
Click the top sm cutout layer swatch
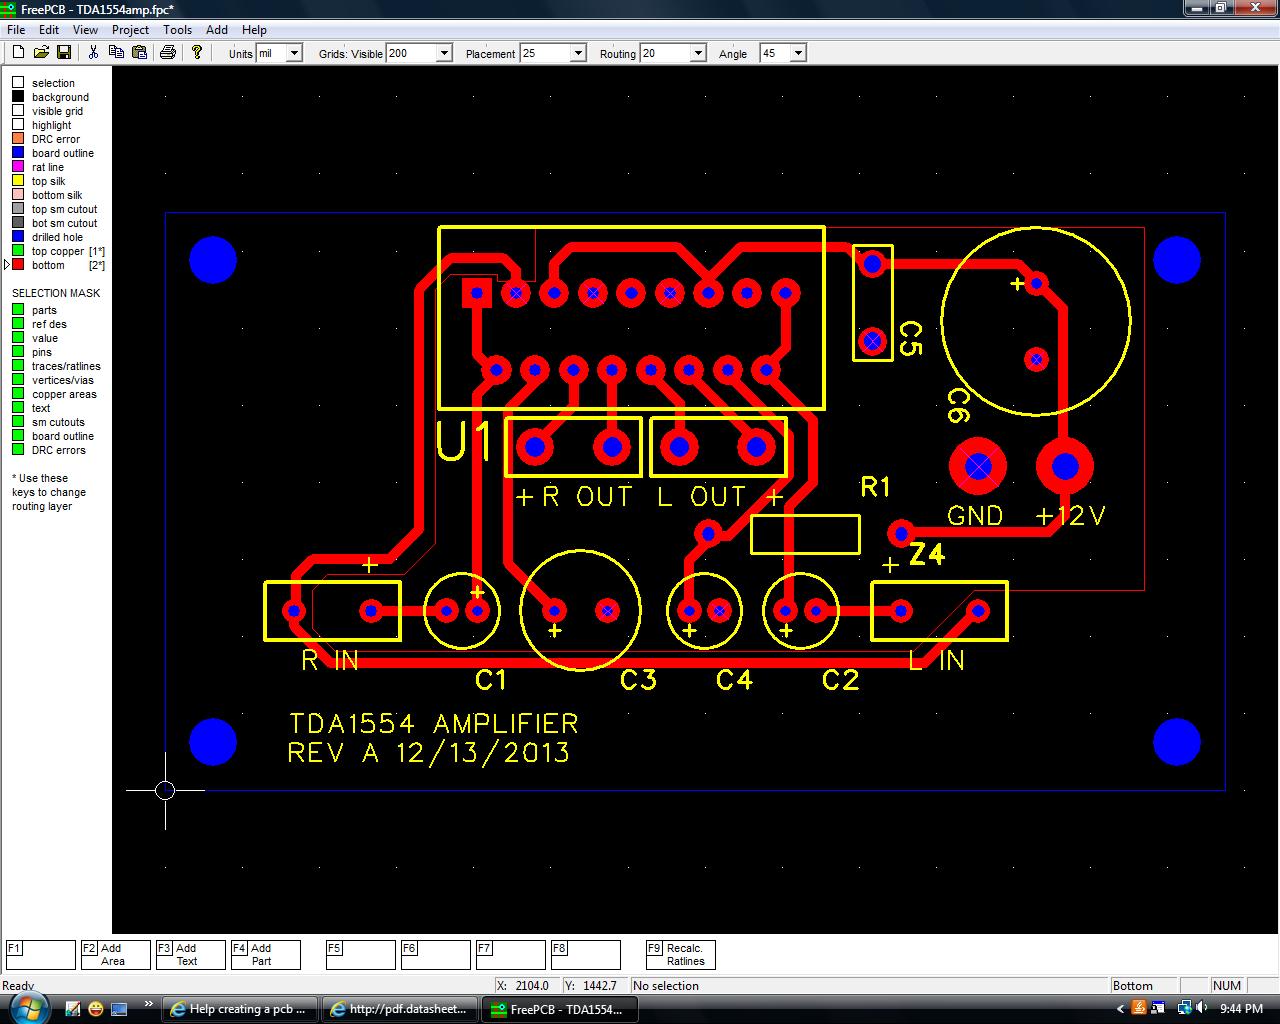pos(18,209)
